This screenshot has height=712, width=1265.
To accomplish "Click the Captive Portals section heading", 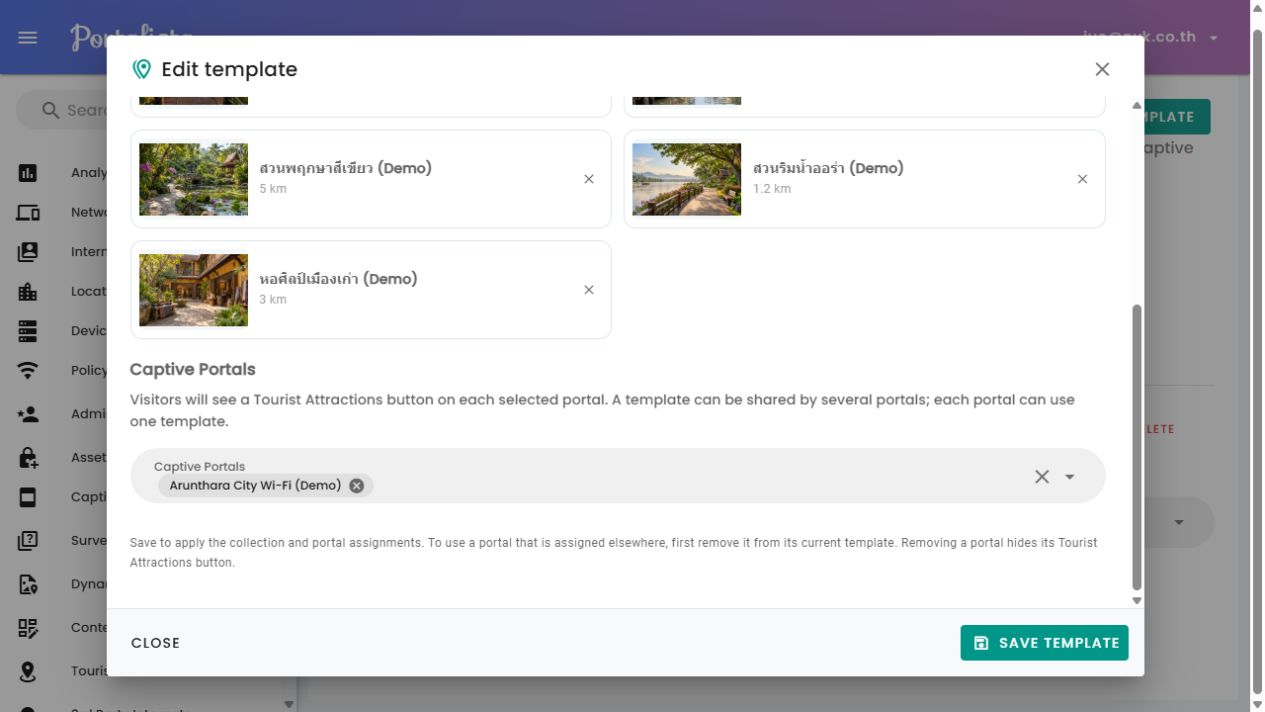I will click(x=192, y=369).
